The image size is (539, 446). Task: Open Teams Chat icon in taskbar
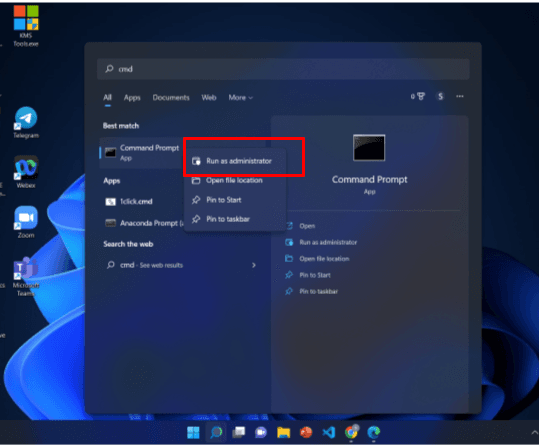click(x=261, y=432)
